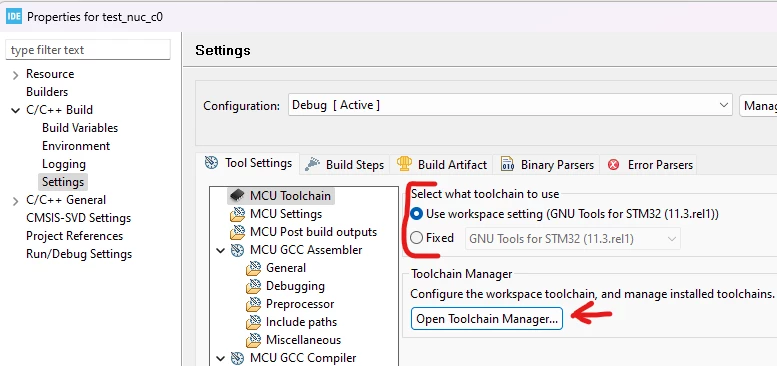Click the Preprocessor folder icon
Screen dimensions: 777x366
[253, 304]
